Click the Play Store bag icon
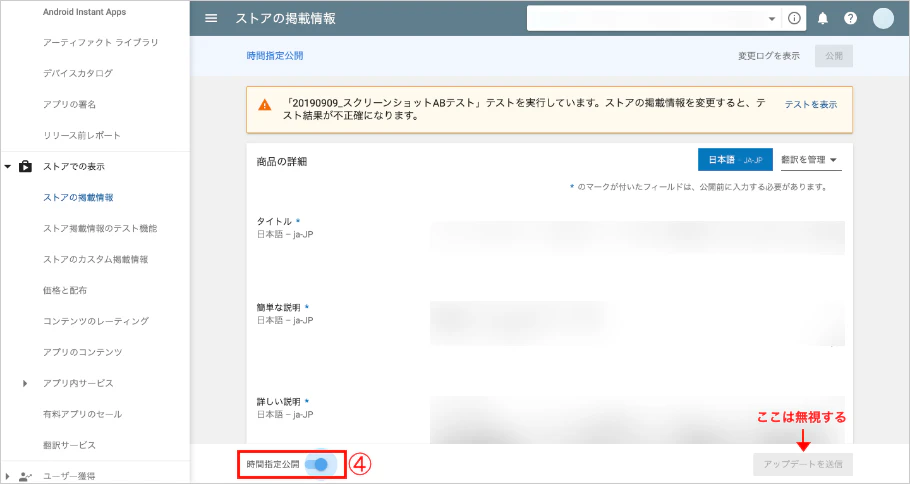 [25, 167]
